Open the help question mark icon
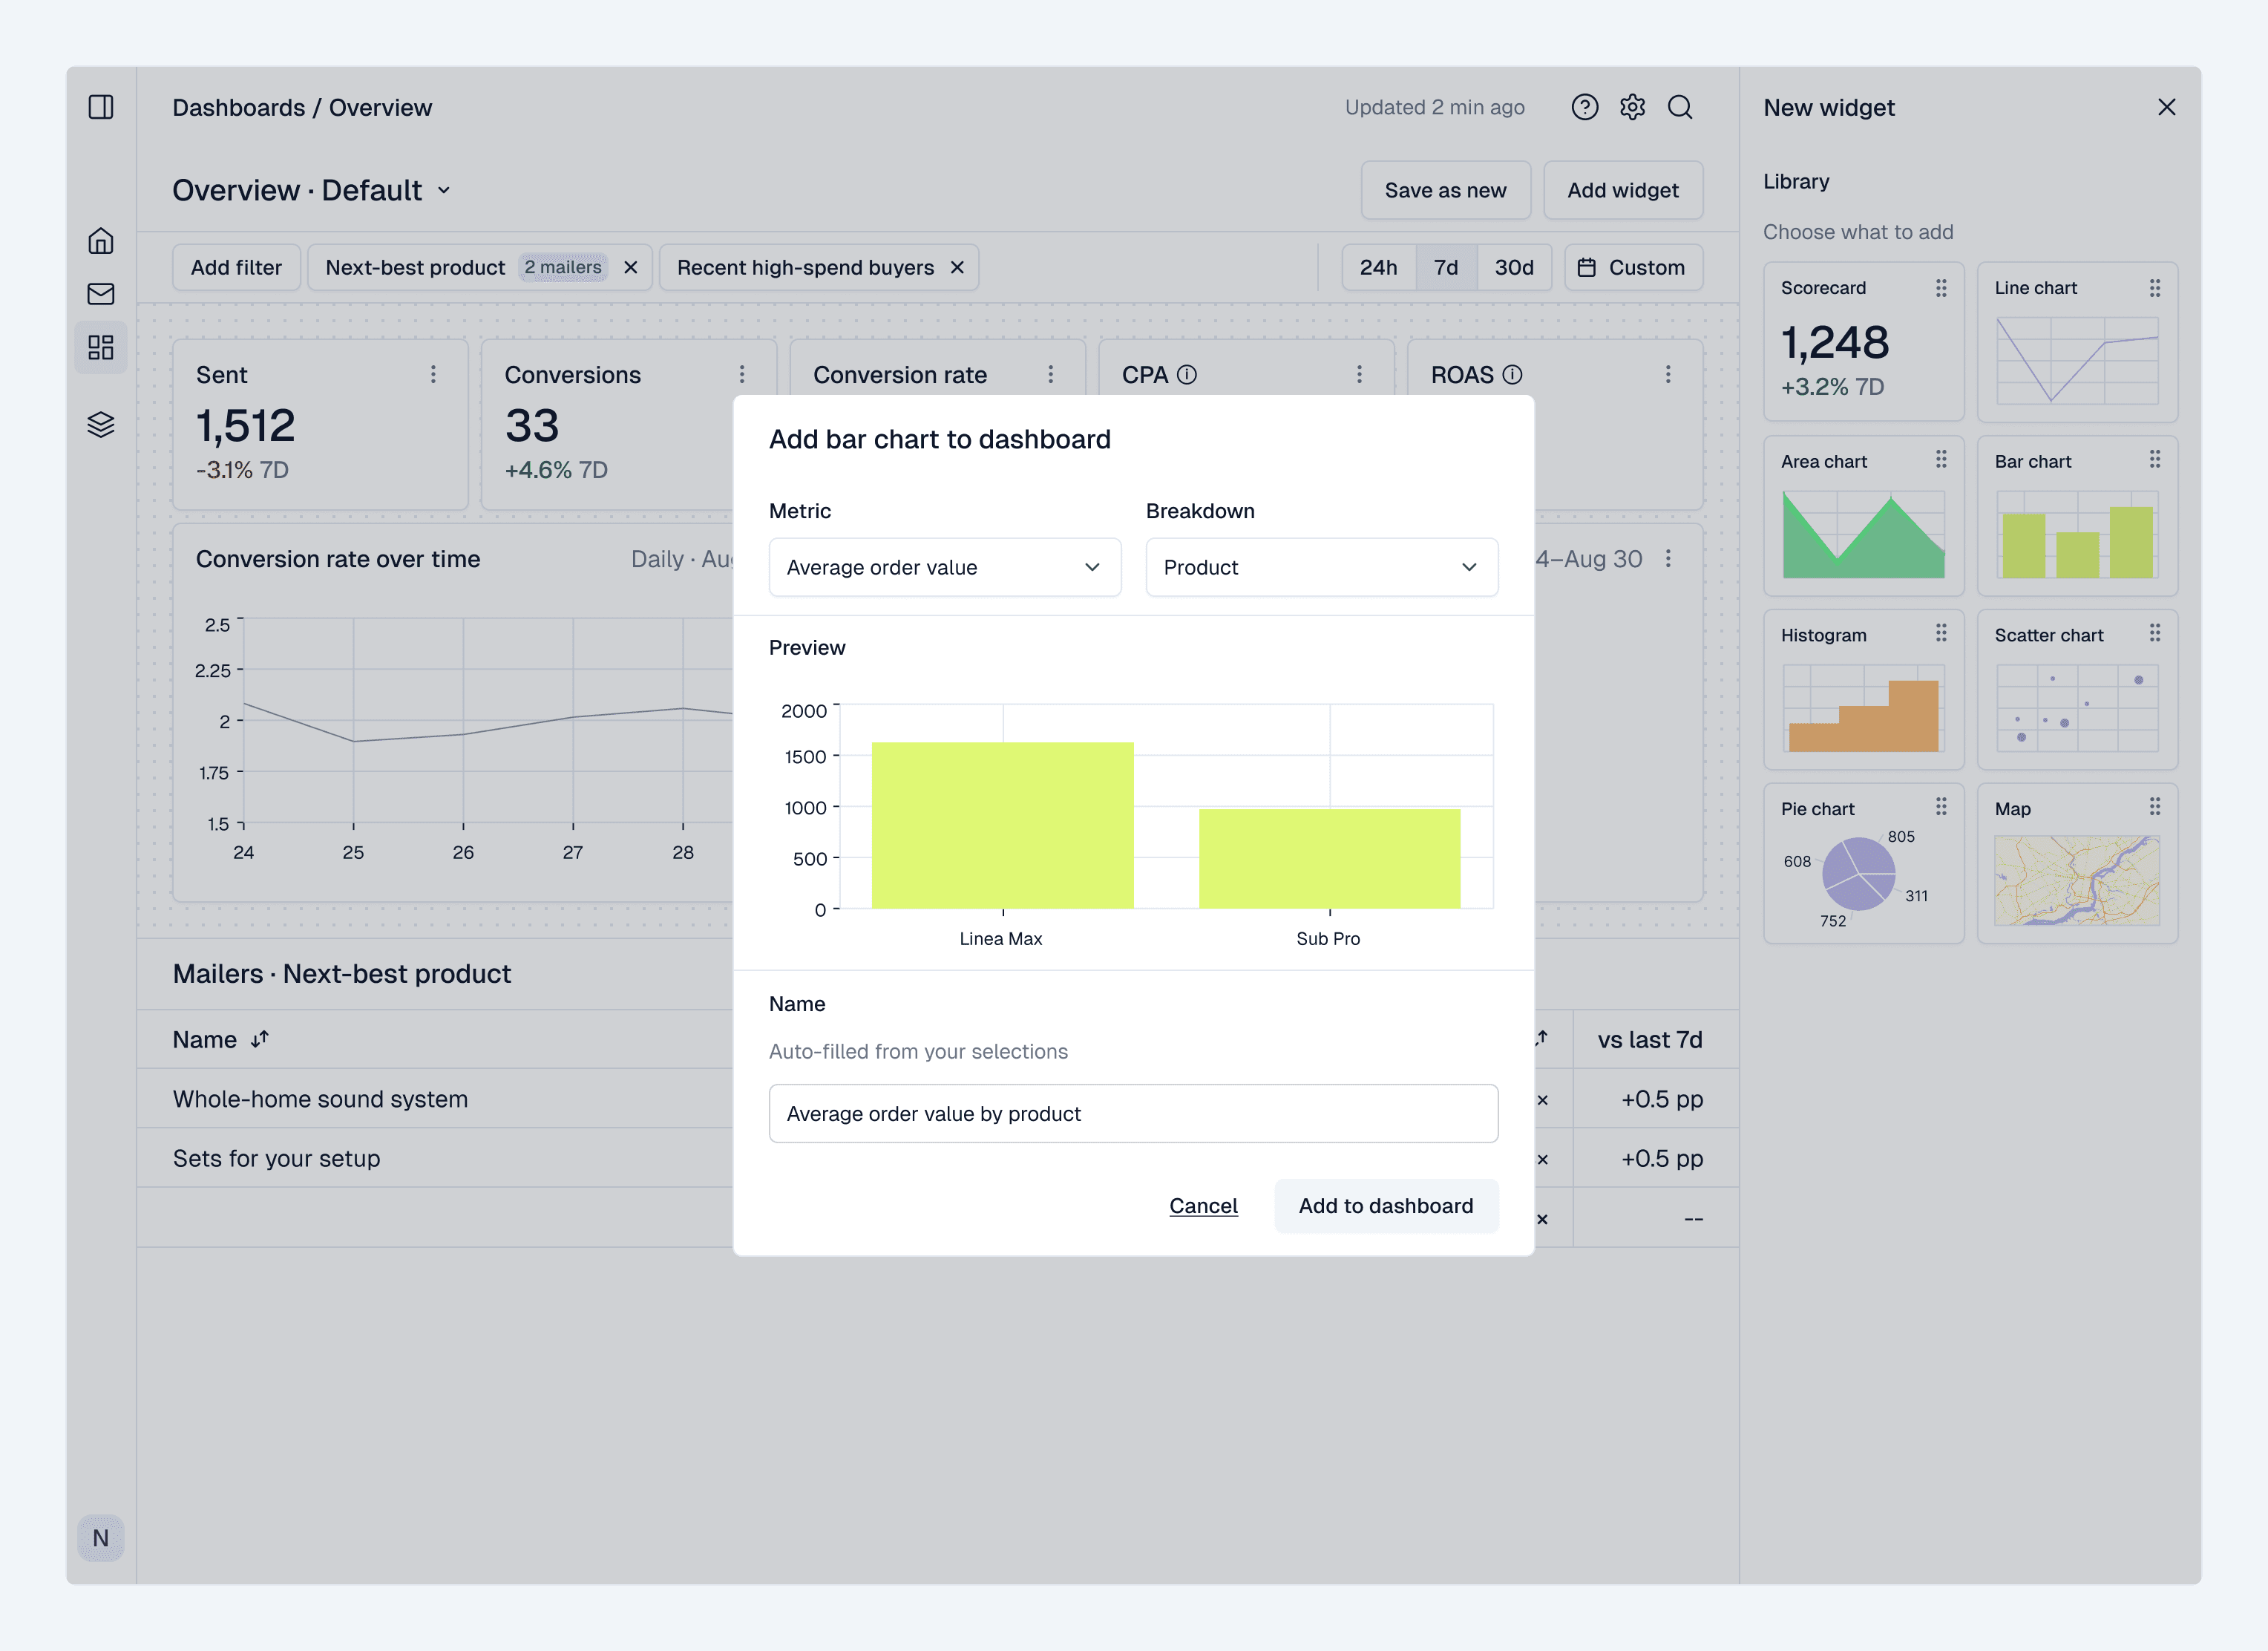This screenshot has height=1651, width=2268. (1585, 107)
